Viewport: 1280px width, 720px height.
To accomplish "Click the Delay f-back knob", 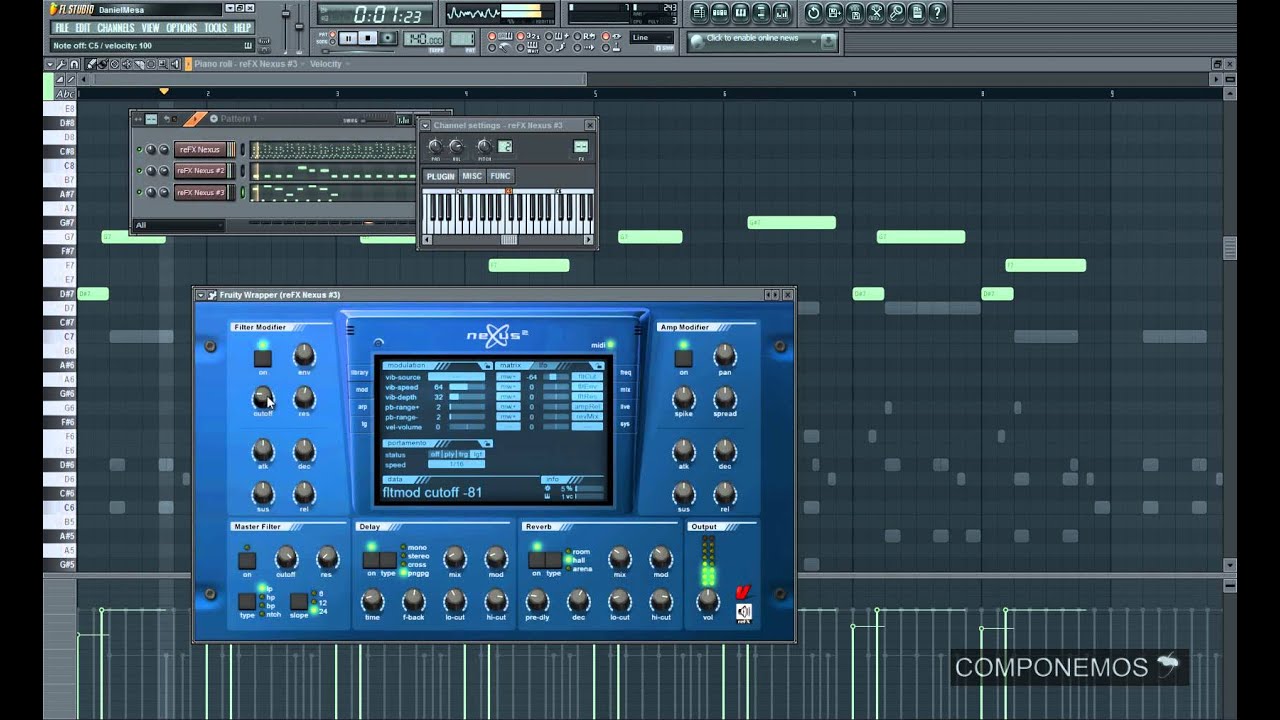I will point(413,600).
